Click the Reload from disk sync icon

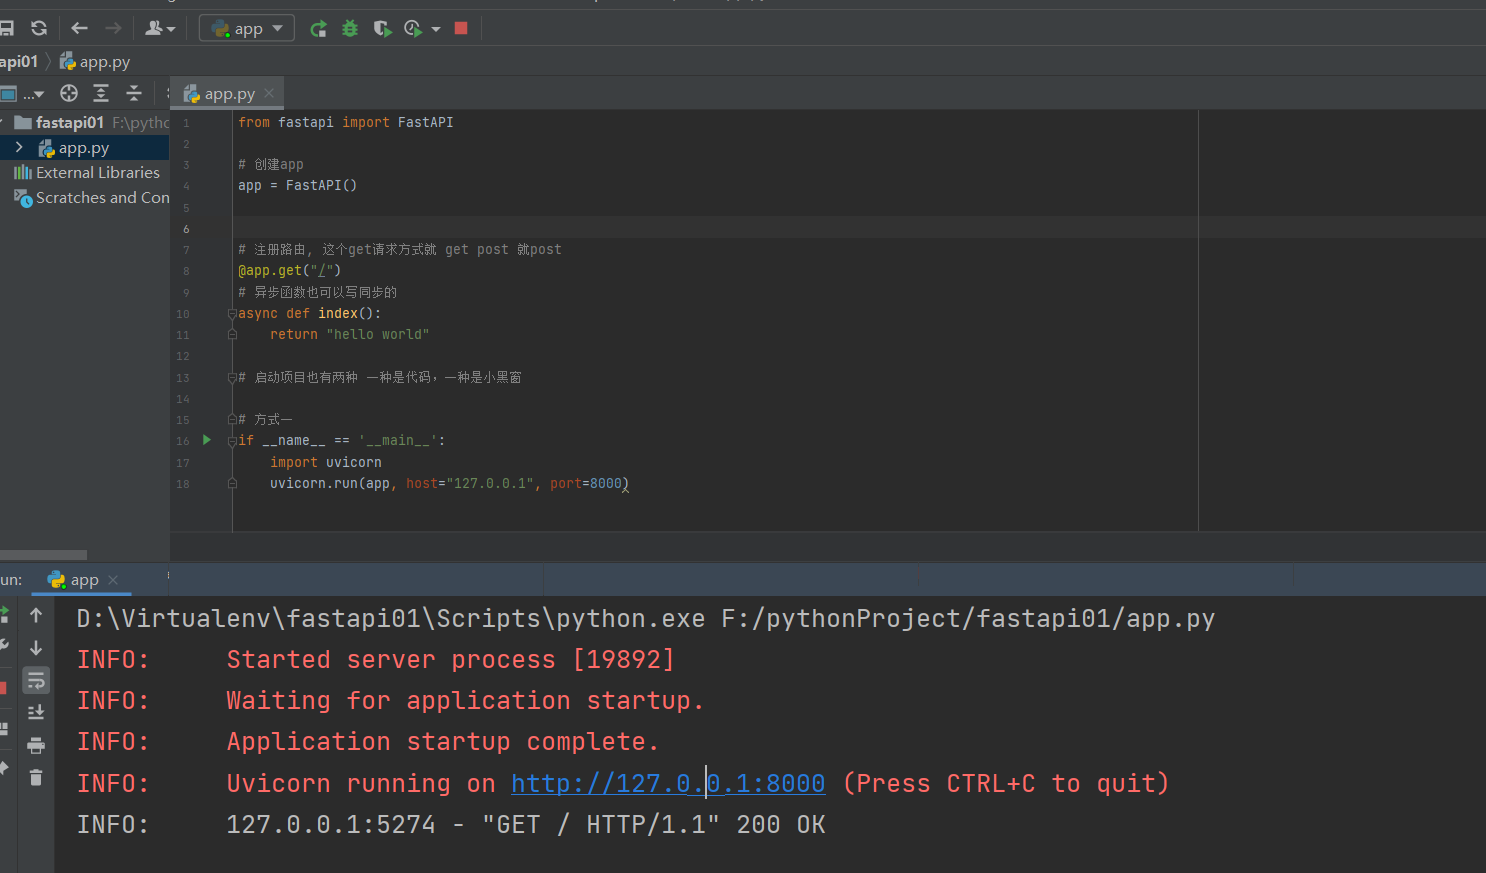point(39,28)
